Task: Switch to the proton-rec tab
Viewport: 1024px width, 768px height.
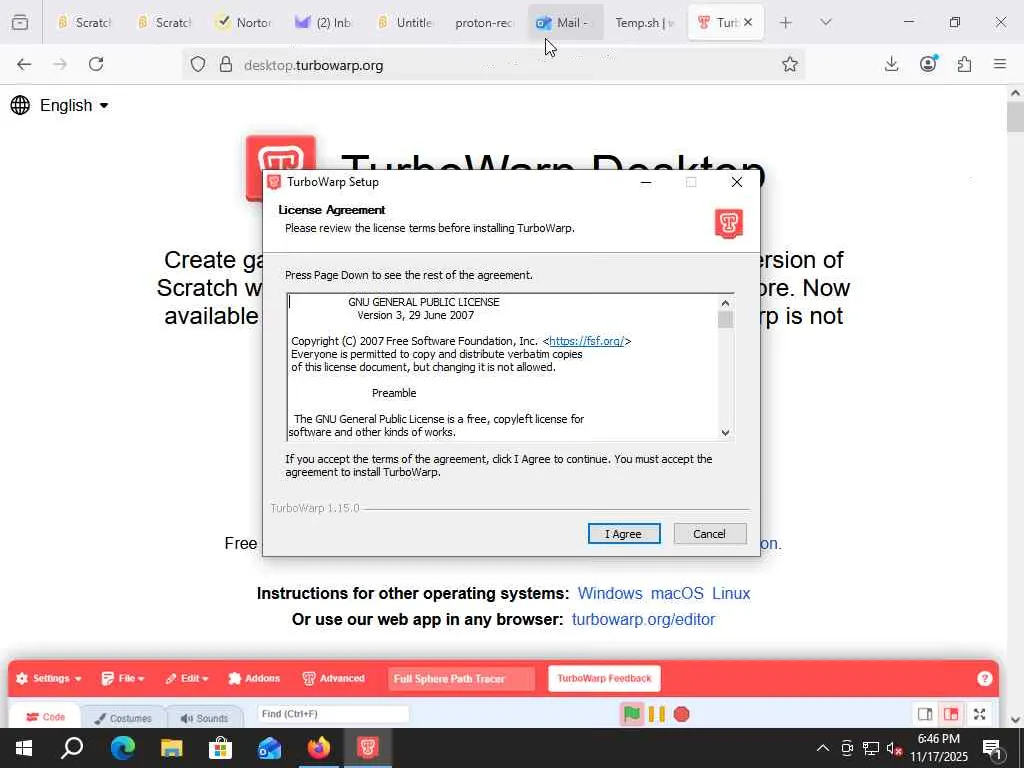Action: 484,23
